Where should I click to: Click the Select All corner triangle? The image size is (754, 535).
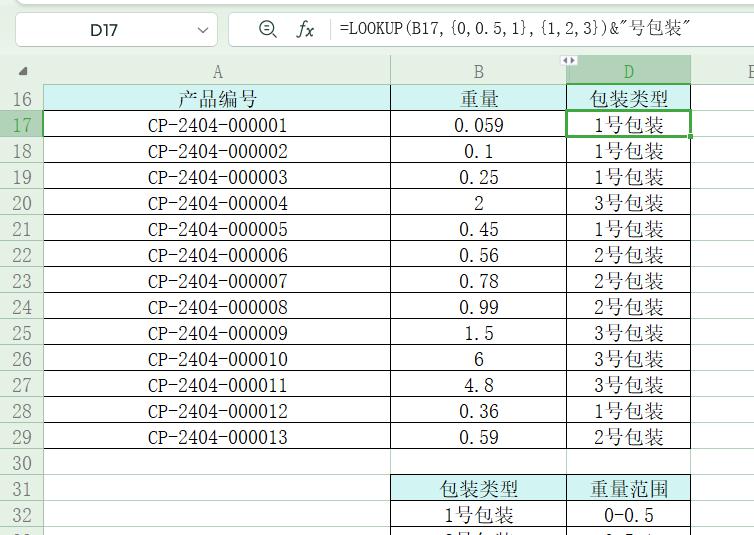click(x=22, y=72)
